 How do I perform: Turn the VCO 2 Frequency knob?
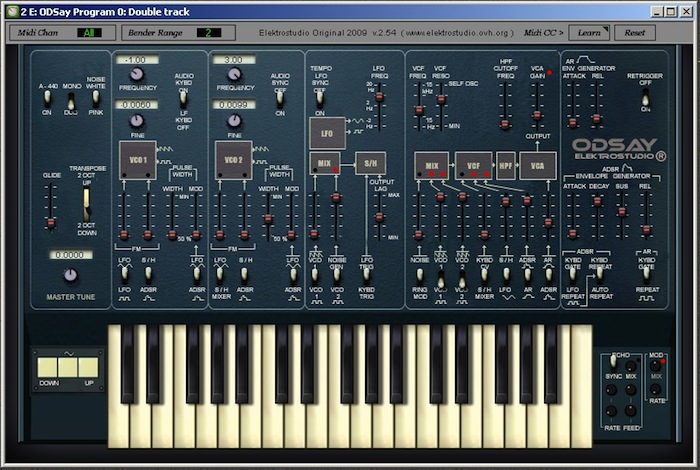click(x=234, y=74)
